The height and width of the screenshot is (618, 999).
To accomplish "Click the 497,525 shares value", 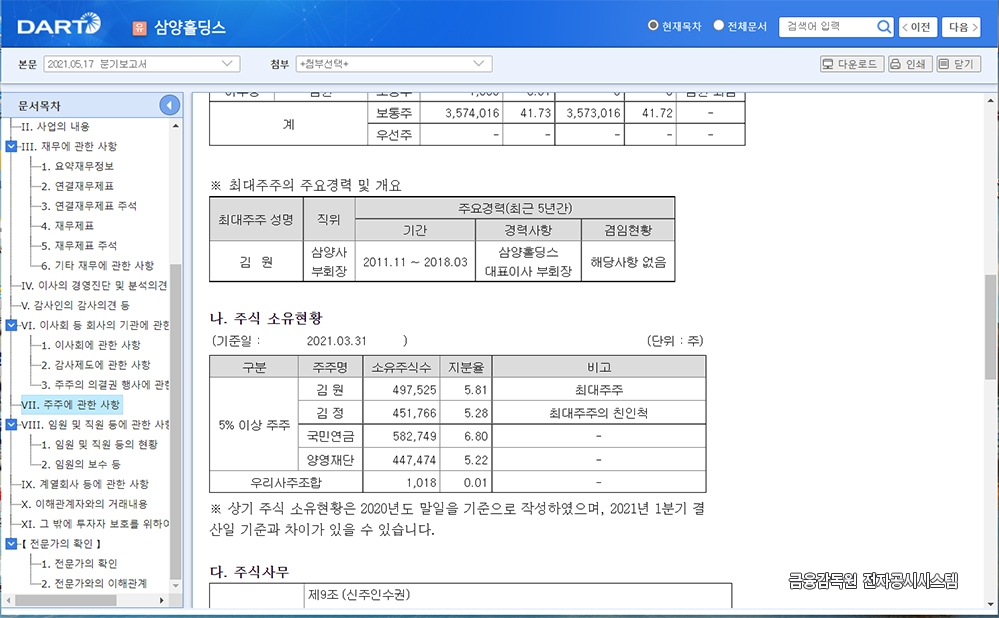I will coord(414,390).
